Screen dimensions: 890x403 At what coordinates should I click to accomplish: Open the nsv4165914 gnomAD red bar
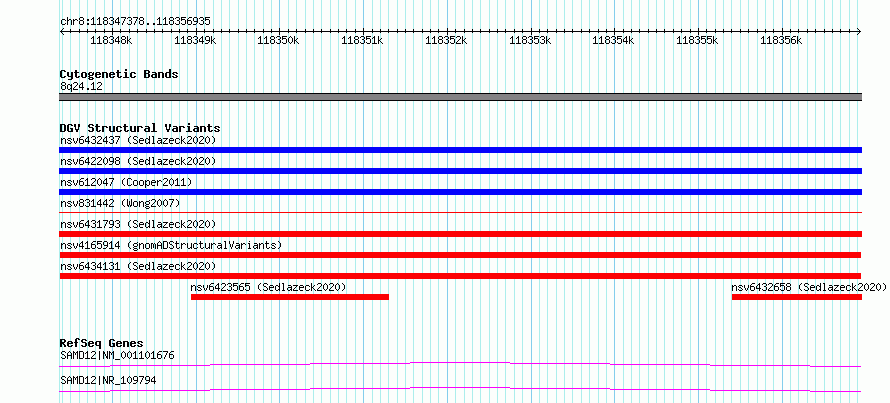pos(460,255)
